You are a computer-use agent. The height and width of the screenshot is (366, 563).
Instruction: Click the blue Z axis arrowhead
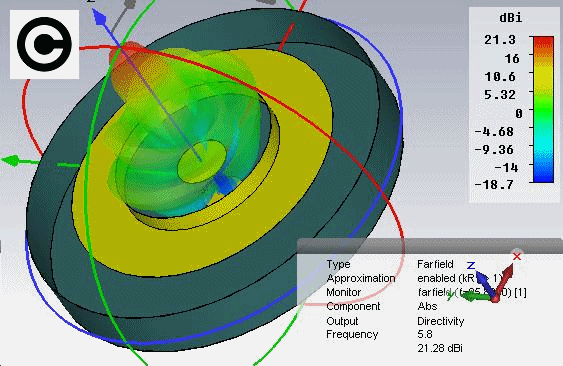coord(98,17)
